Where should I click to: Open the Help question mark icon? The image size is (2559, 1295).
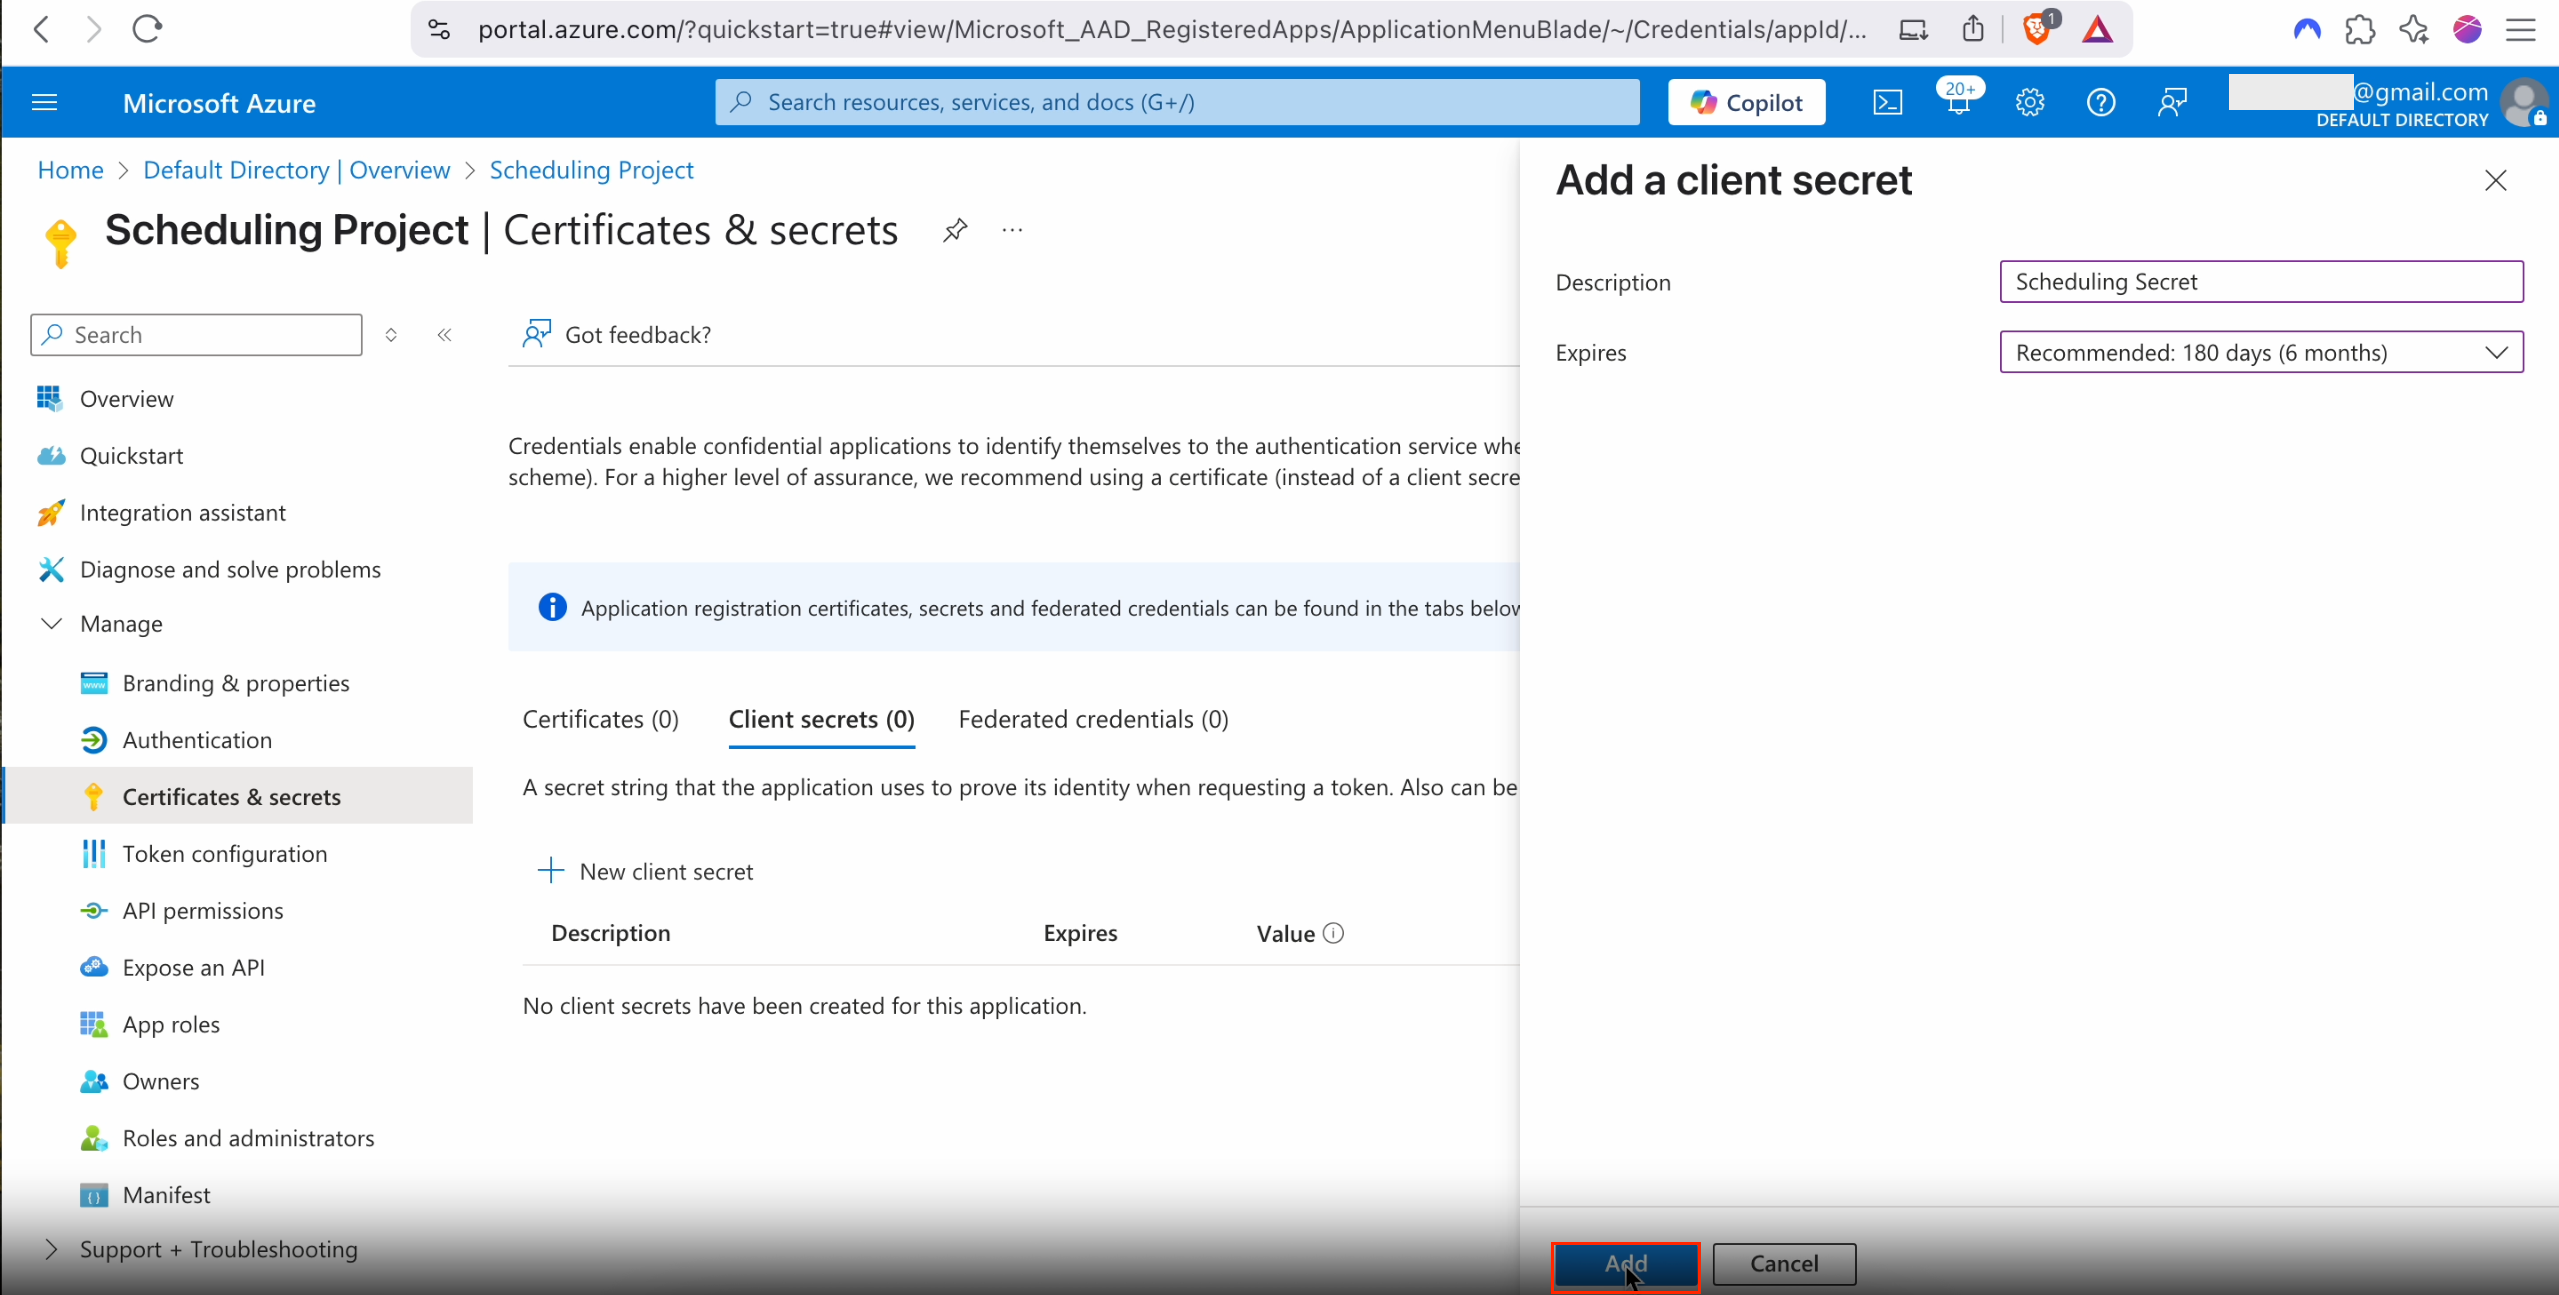pos(2101,102)
